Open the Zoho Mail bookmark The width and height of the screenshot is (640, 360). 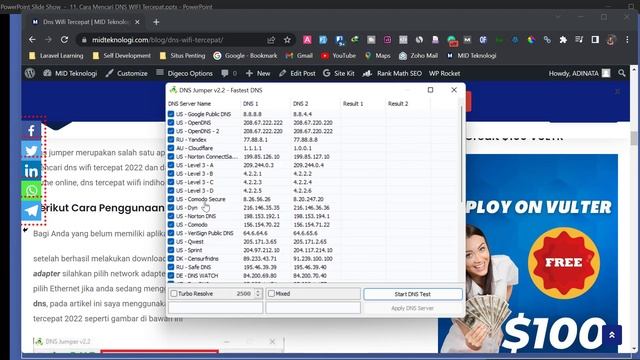(418, 56)
